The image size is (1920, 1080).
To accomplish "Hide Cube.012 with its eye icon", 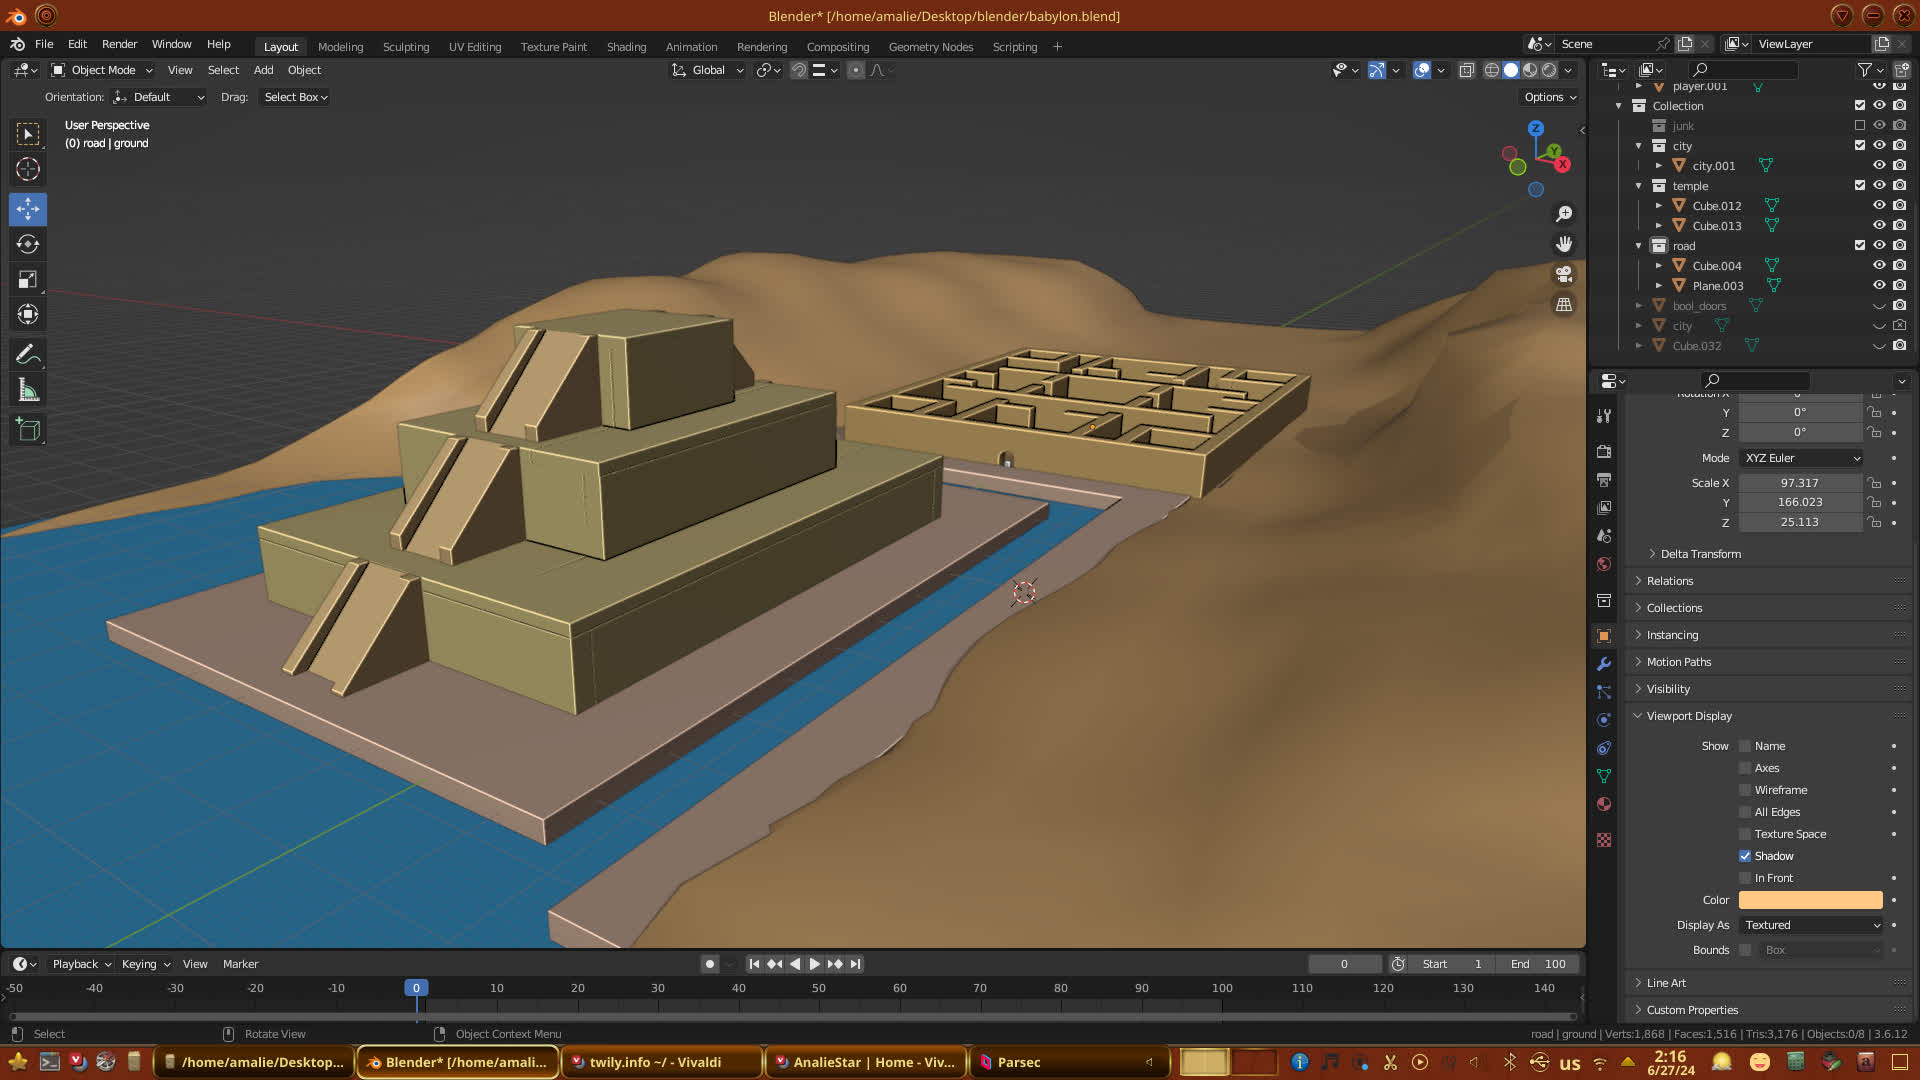I will click(1879, 205).
